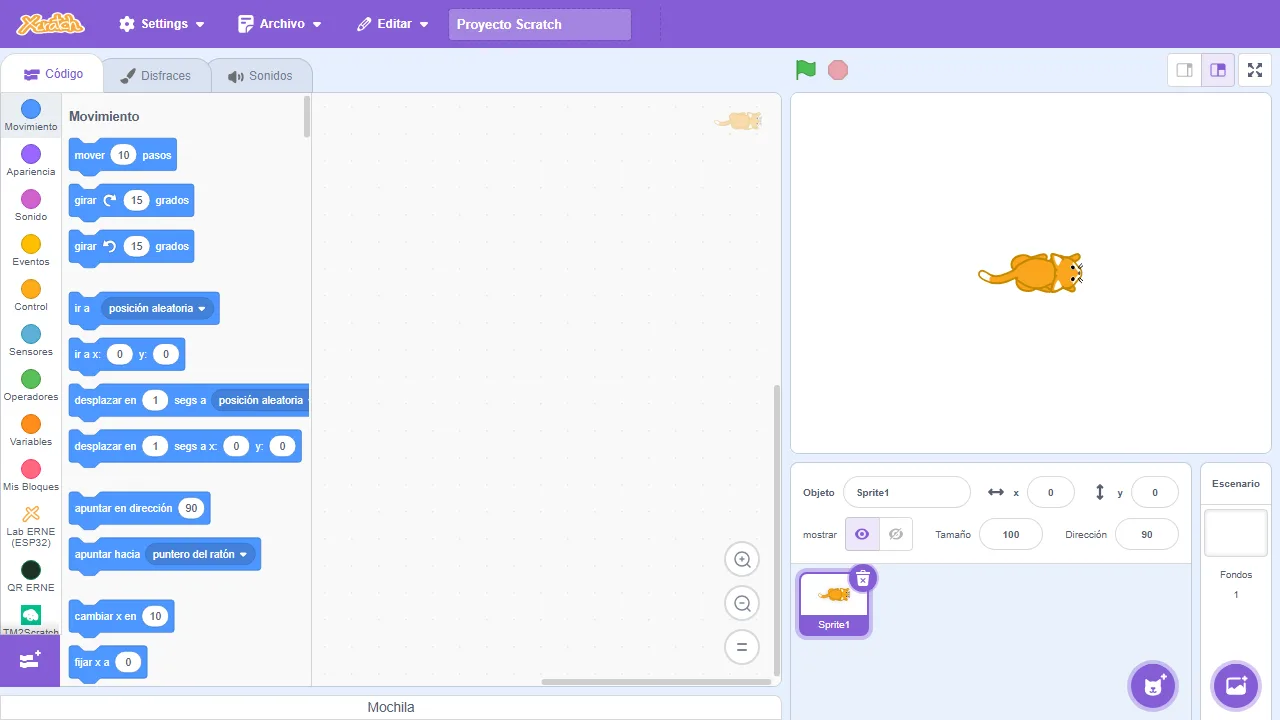Select the Control block category
Screen dimensions: 1280x720
[x=31, y=295]
